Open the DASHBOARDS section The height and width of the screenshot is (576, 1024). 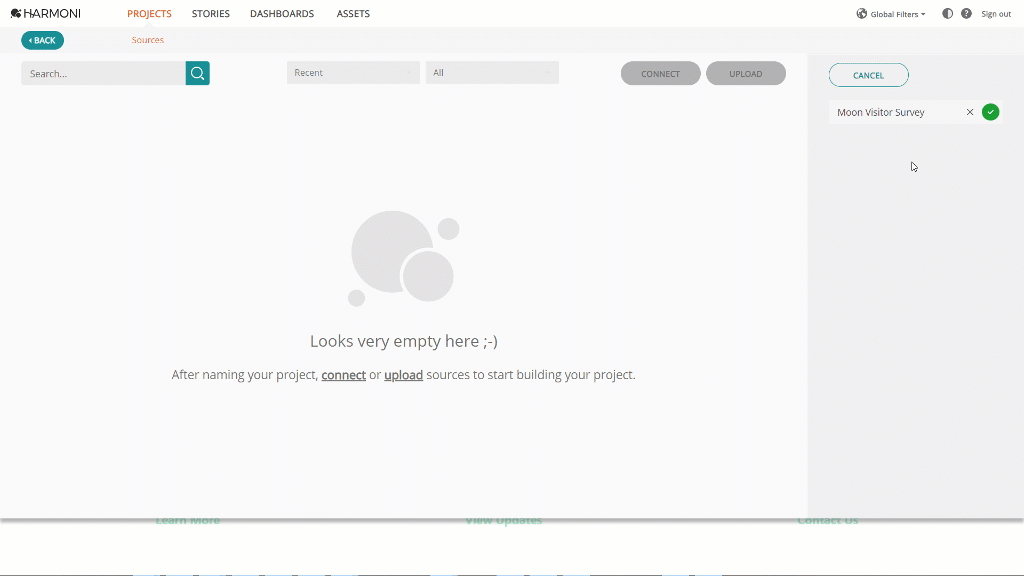(282, 13)
